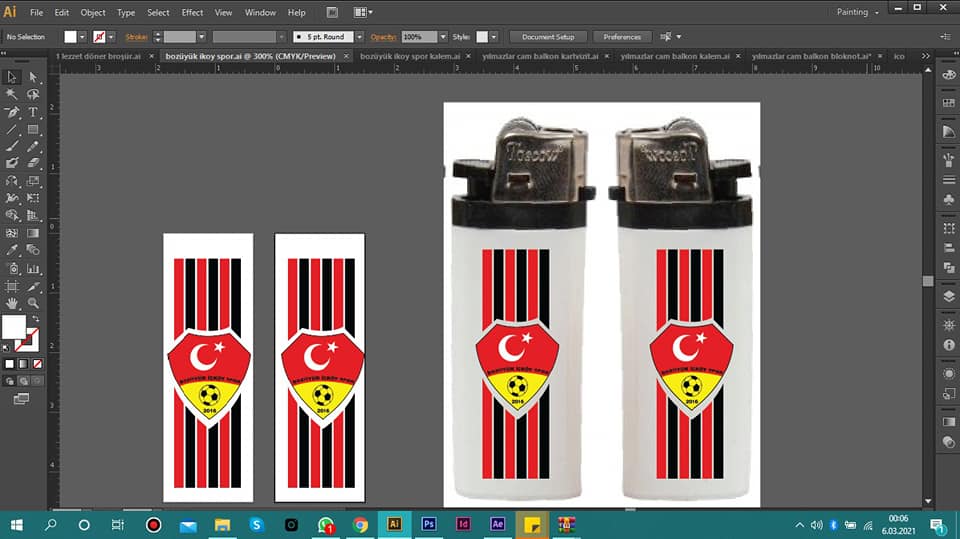Select the Direct Selection tool
This screenshot has width=960, height=539.
pyautogui.click(x=32, y=77)
